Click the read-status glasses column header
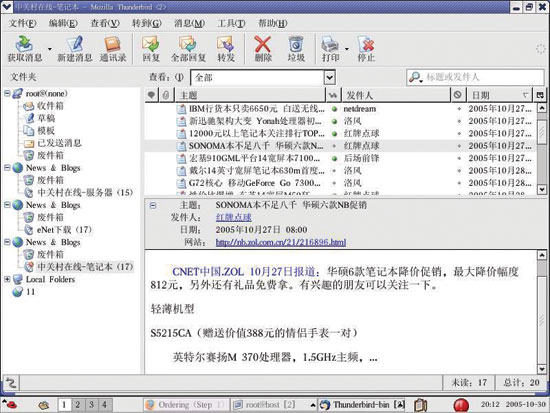This screenshot has width=550, height=413. tap(333, 95)
